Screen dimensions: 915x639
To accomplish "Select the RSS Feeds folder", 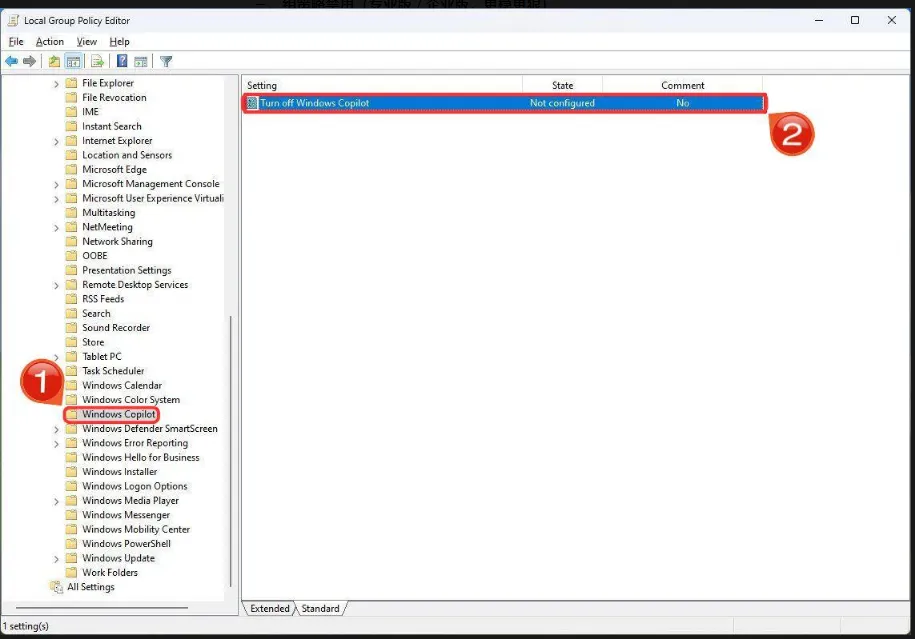I will (103, 299).
